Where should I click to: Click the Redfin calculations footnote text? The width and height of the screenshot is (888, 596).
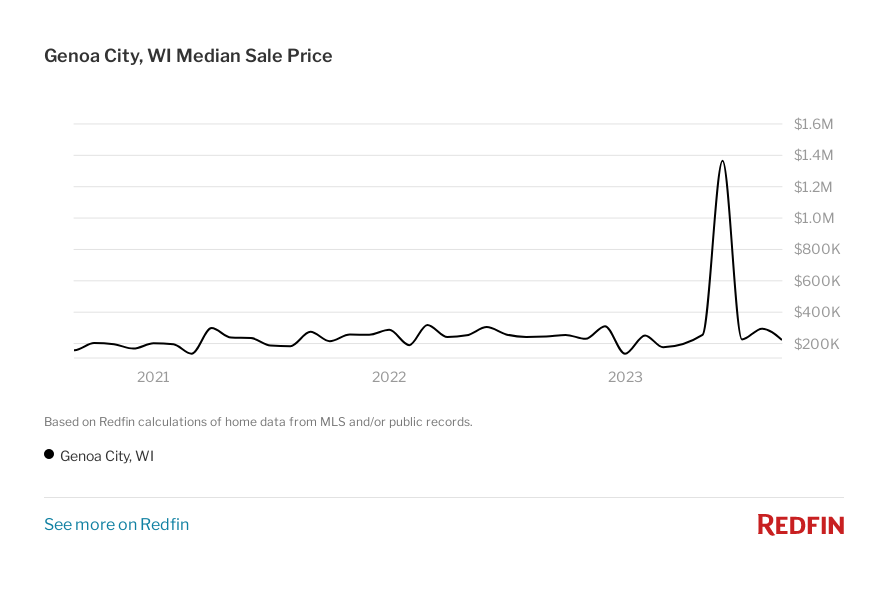tap(258, 422)
